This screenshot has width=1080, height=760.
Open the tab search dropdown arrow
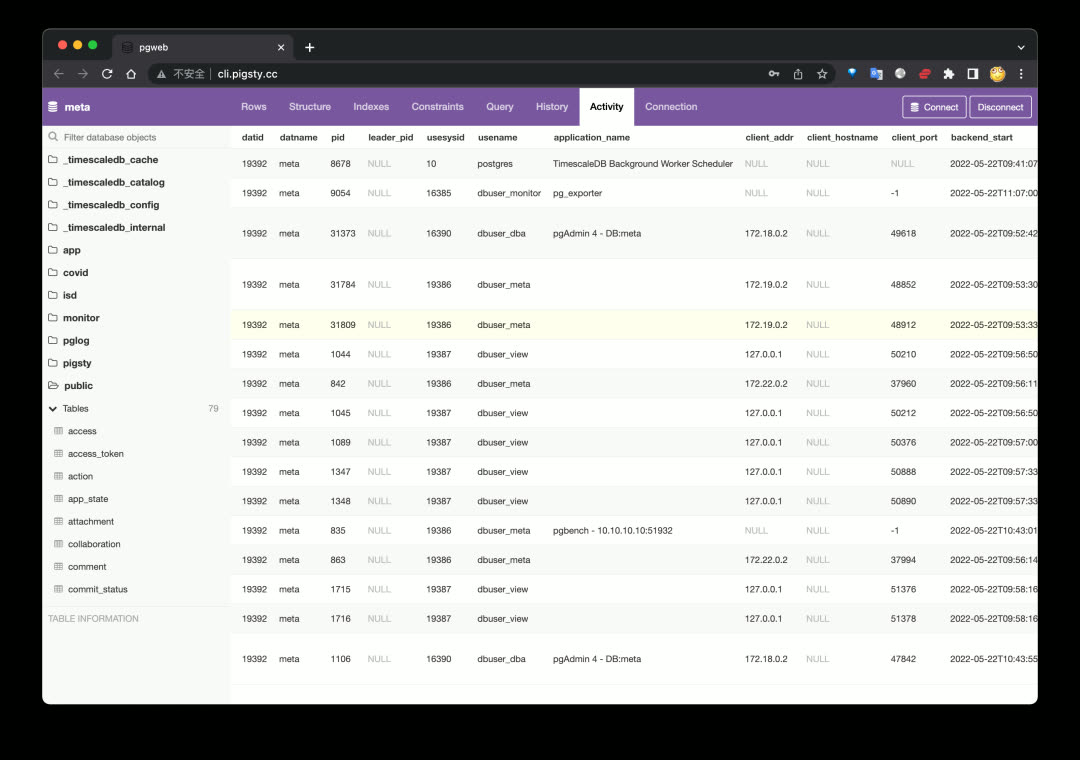click(1021, 47)
